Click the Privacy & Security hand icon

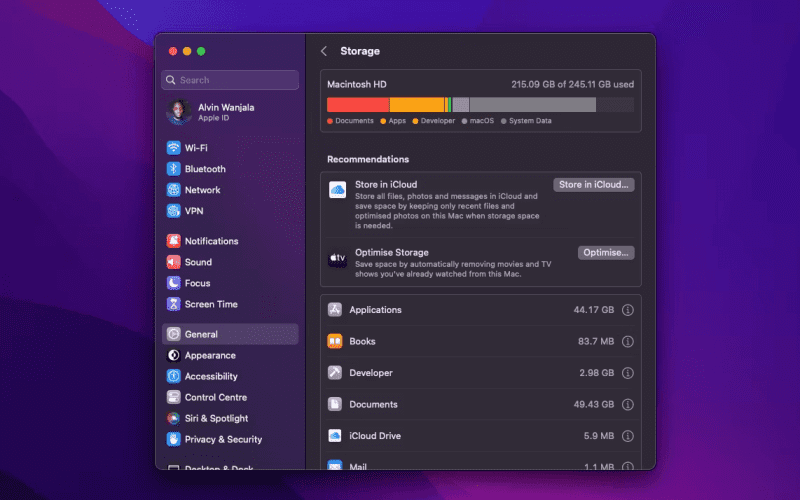pyautogui.click(x=173, y=439)
